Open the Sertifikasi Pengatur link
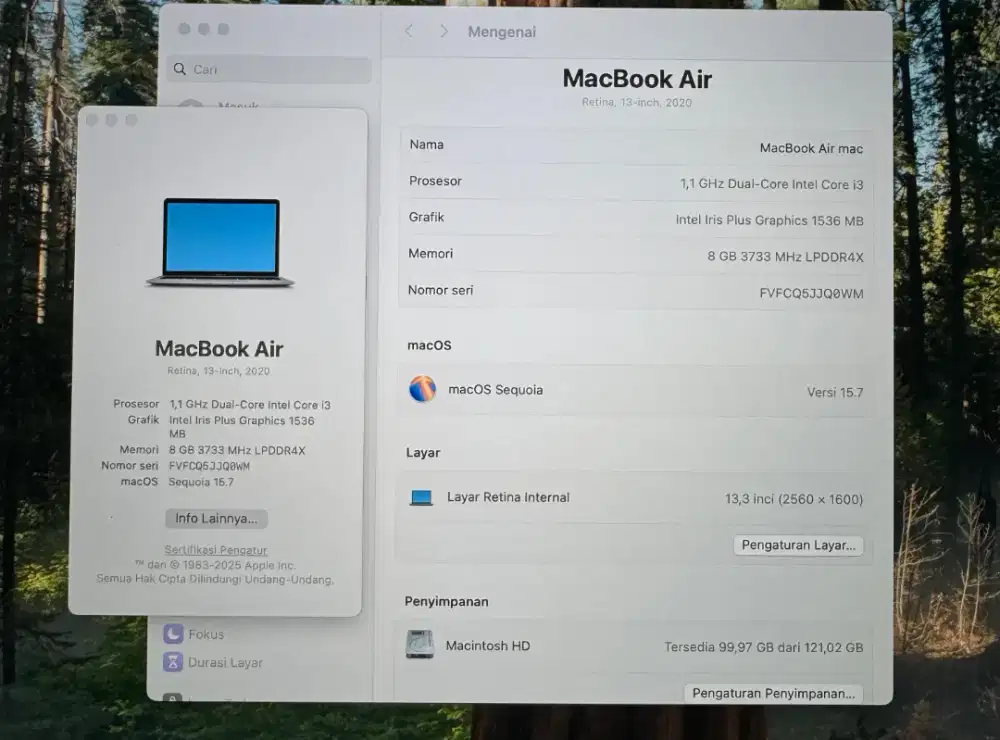This screenshot has width=1000, height=740. click(x=214, y=549)
